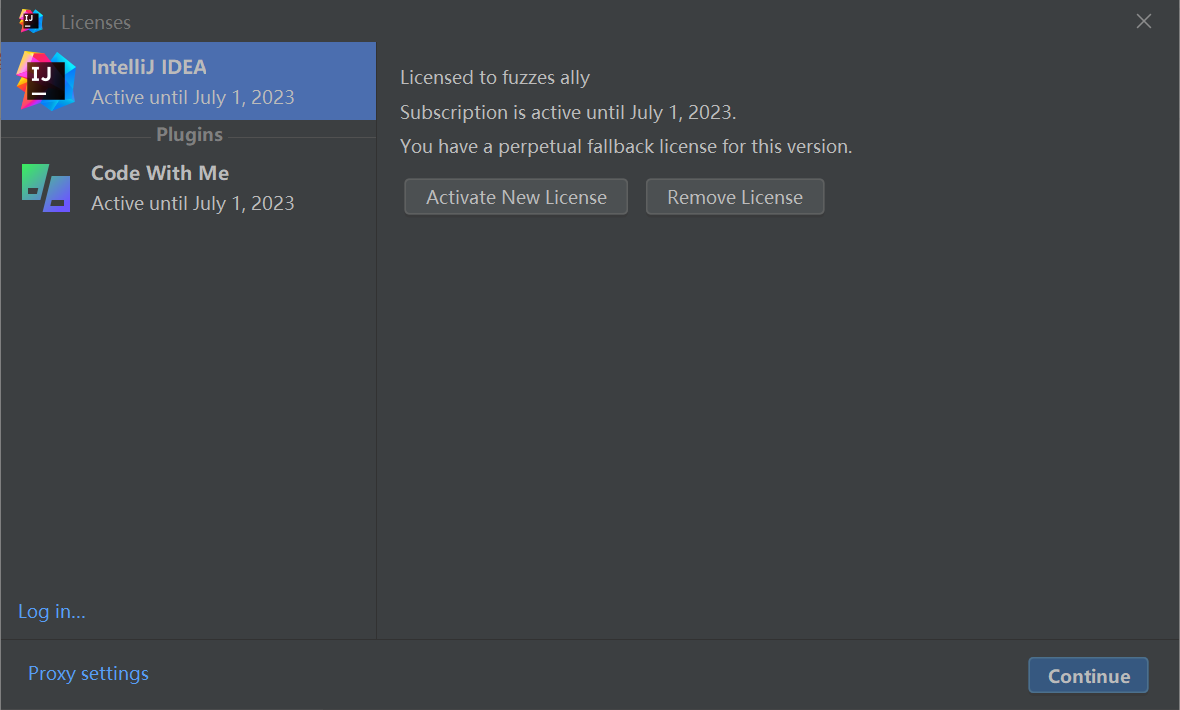Screen dimensions: 1180x710
Task: Hit the Continue button
Action: [x=1088, y=675]
